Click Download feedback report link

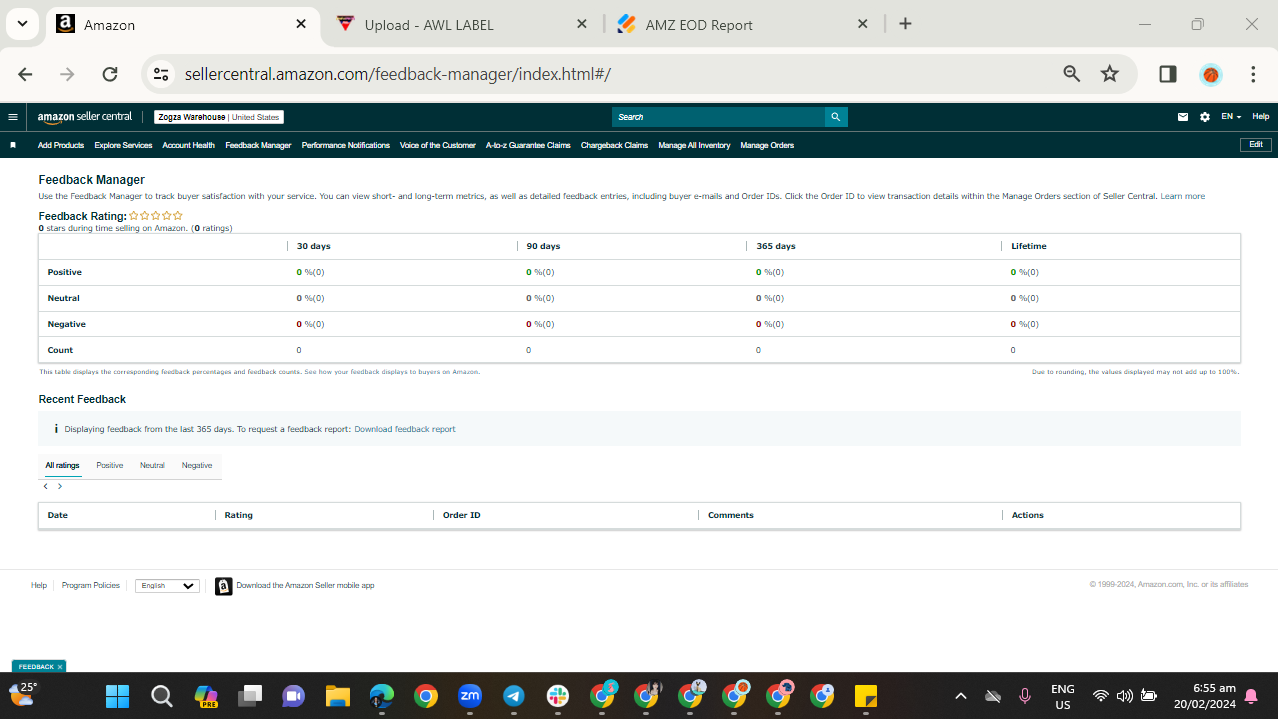(x=405, y=429)
